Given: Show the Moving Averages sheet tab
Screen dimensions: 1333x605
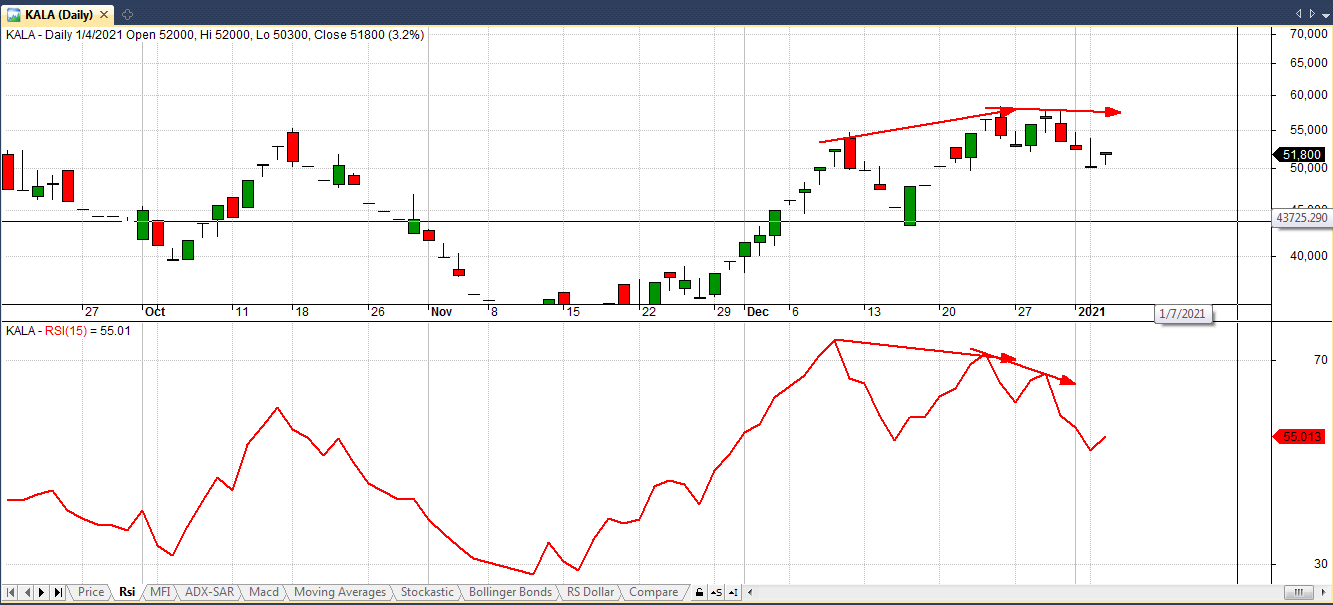Looking at the screenshot, I should [x=340, y=592].
